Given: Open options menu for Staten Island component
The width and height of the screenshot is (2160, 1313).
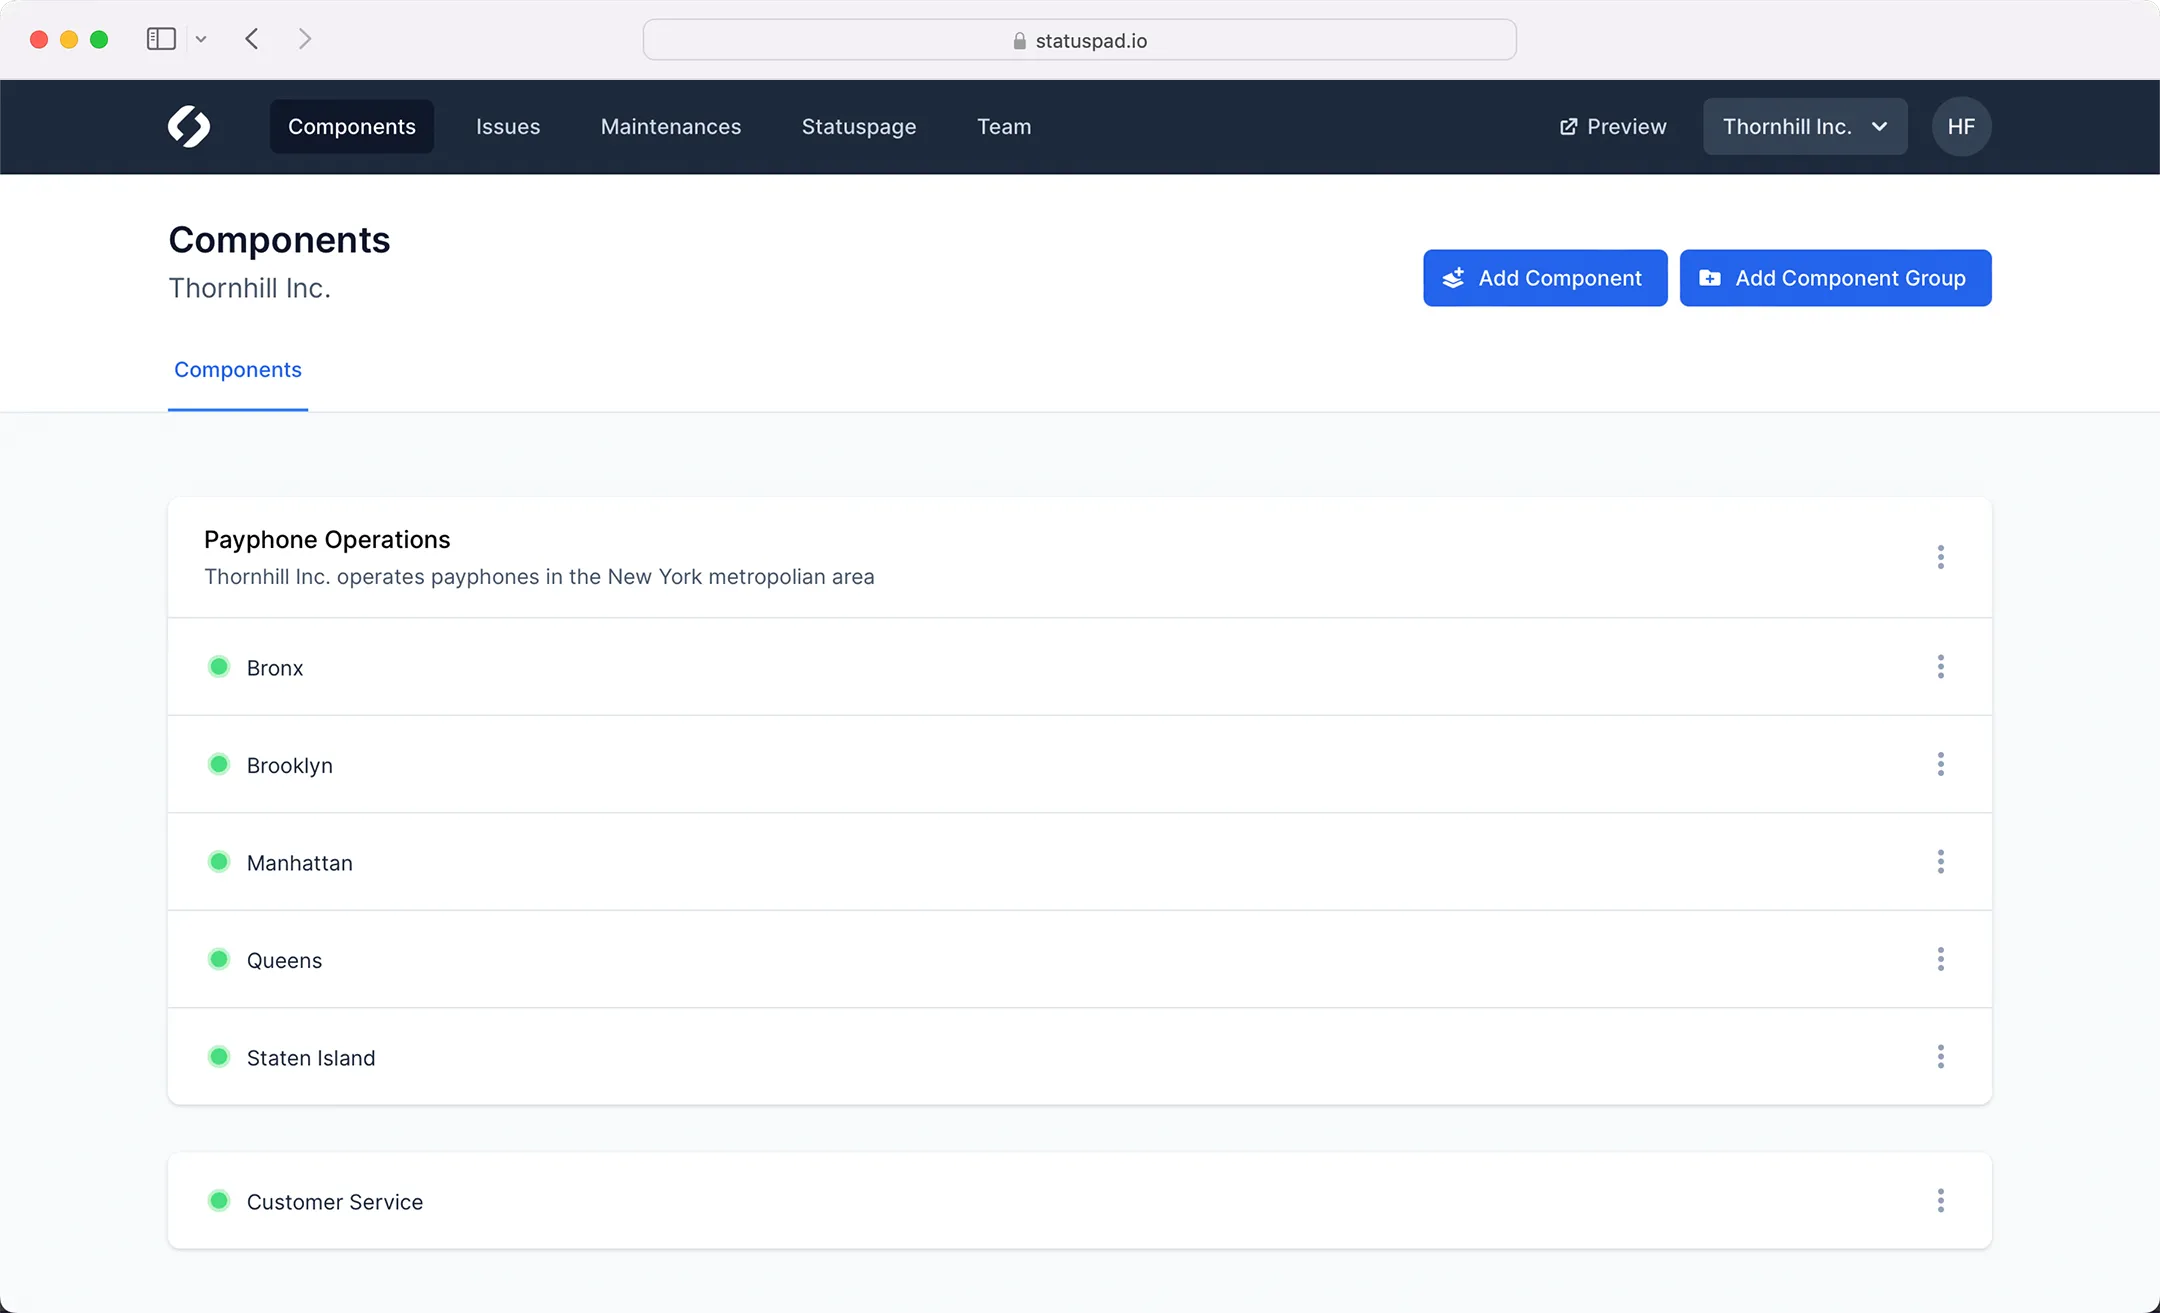Looking at the screenshot, I should click(x=1941, y=1057).
